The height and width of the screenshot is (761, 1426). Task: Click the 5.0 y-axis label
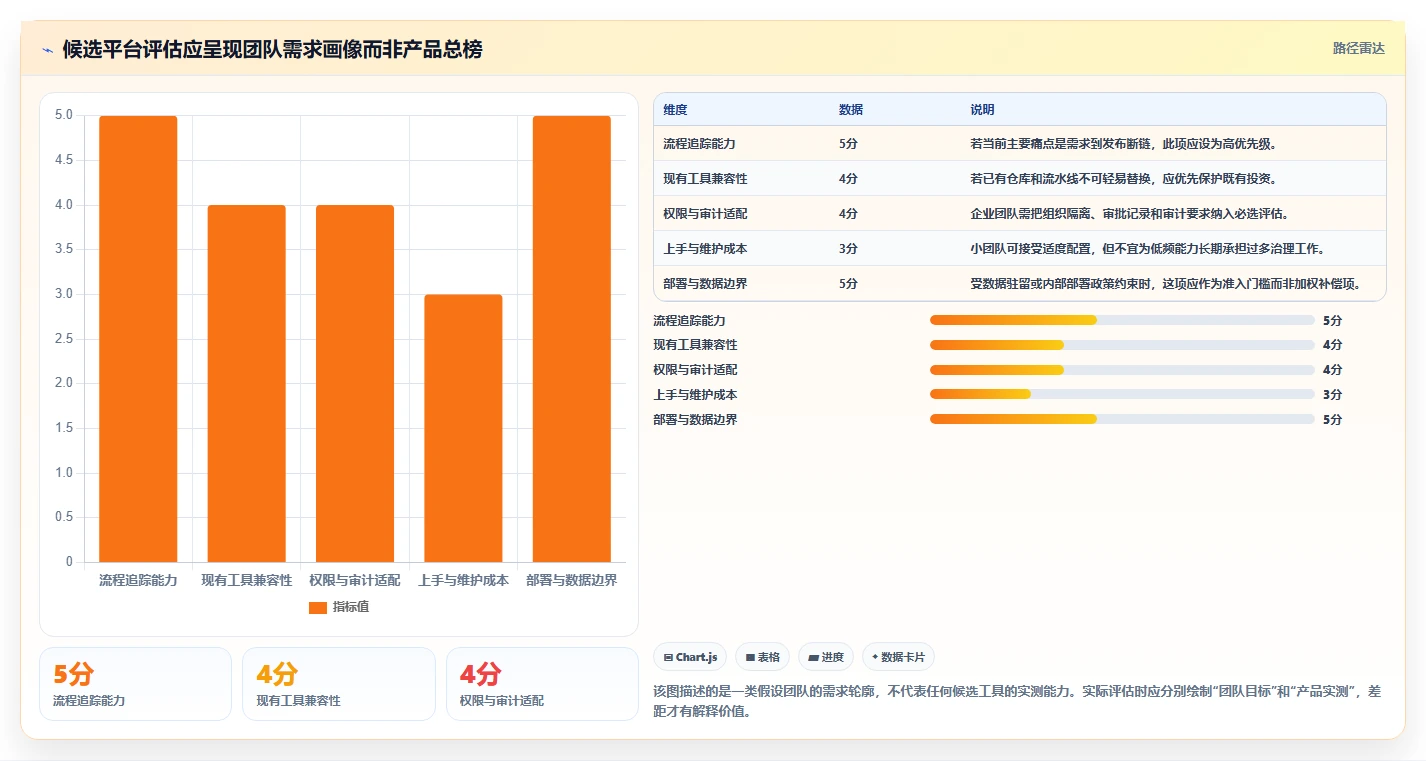pyautogui.click(x=64, y=115)
